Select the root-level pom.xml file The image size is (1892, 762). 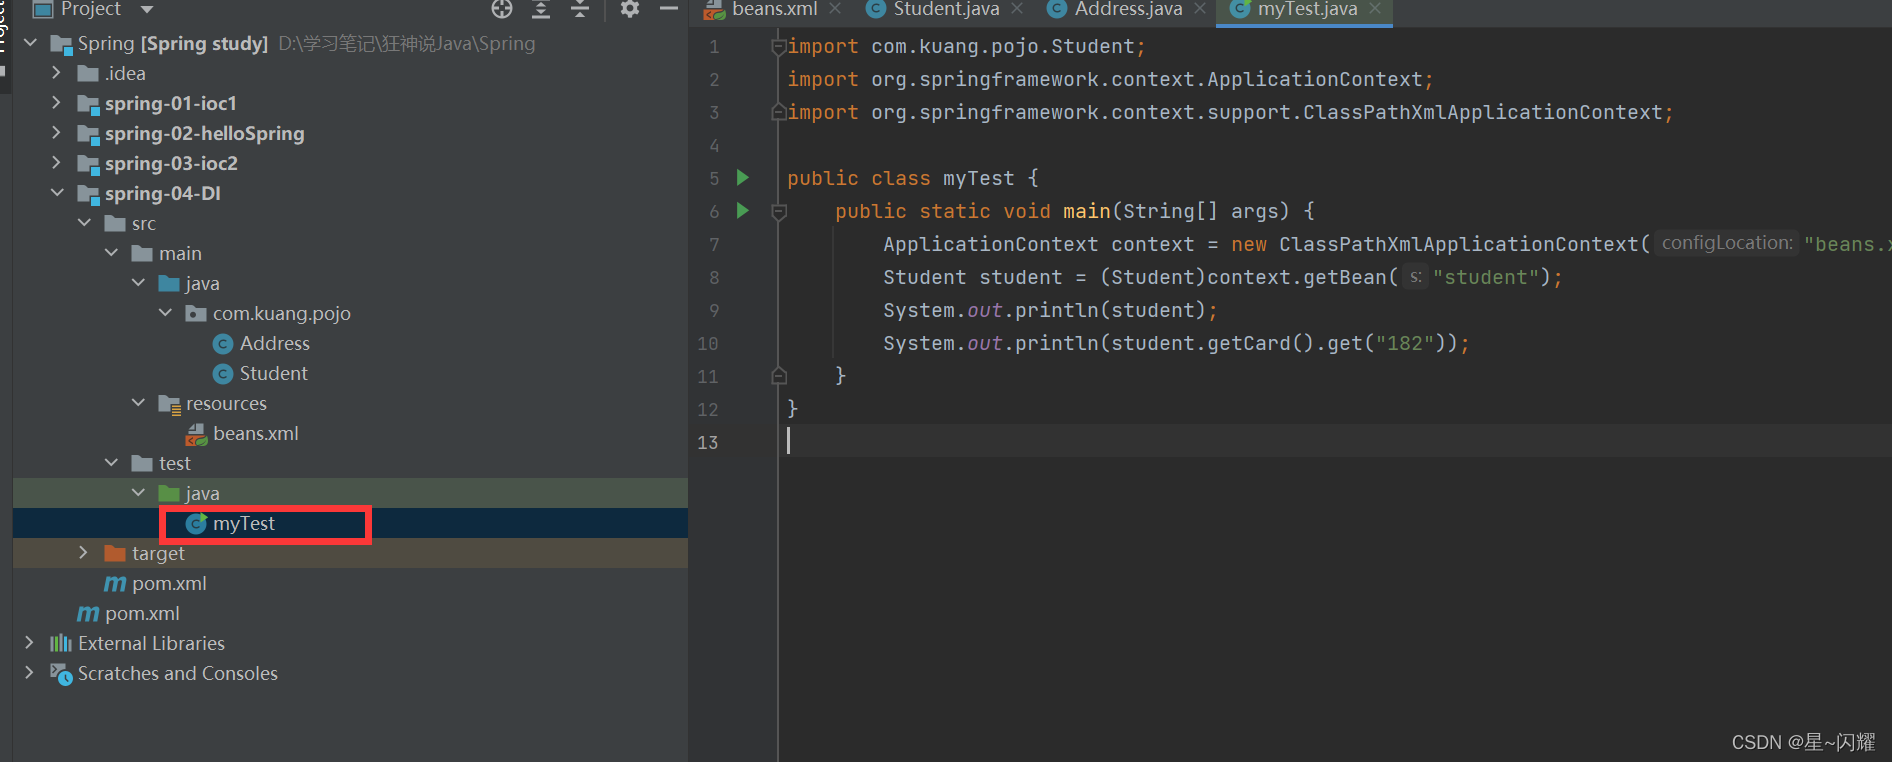point(142,613)
